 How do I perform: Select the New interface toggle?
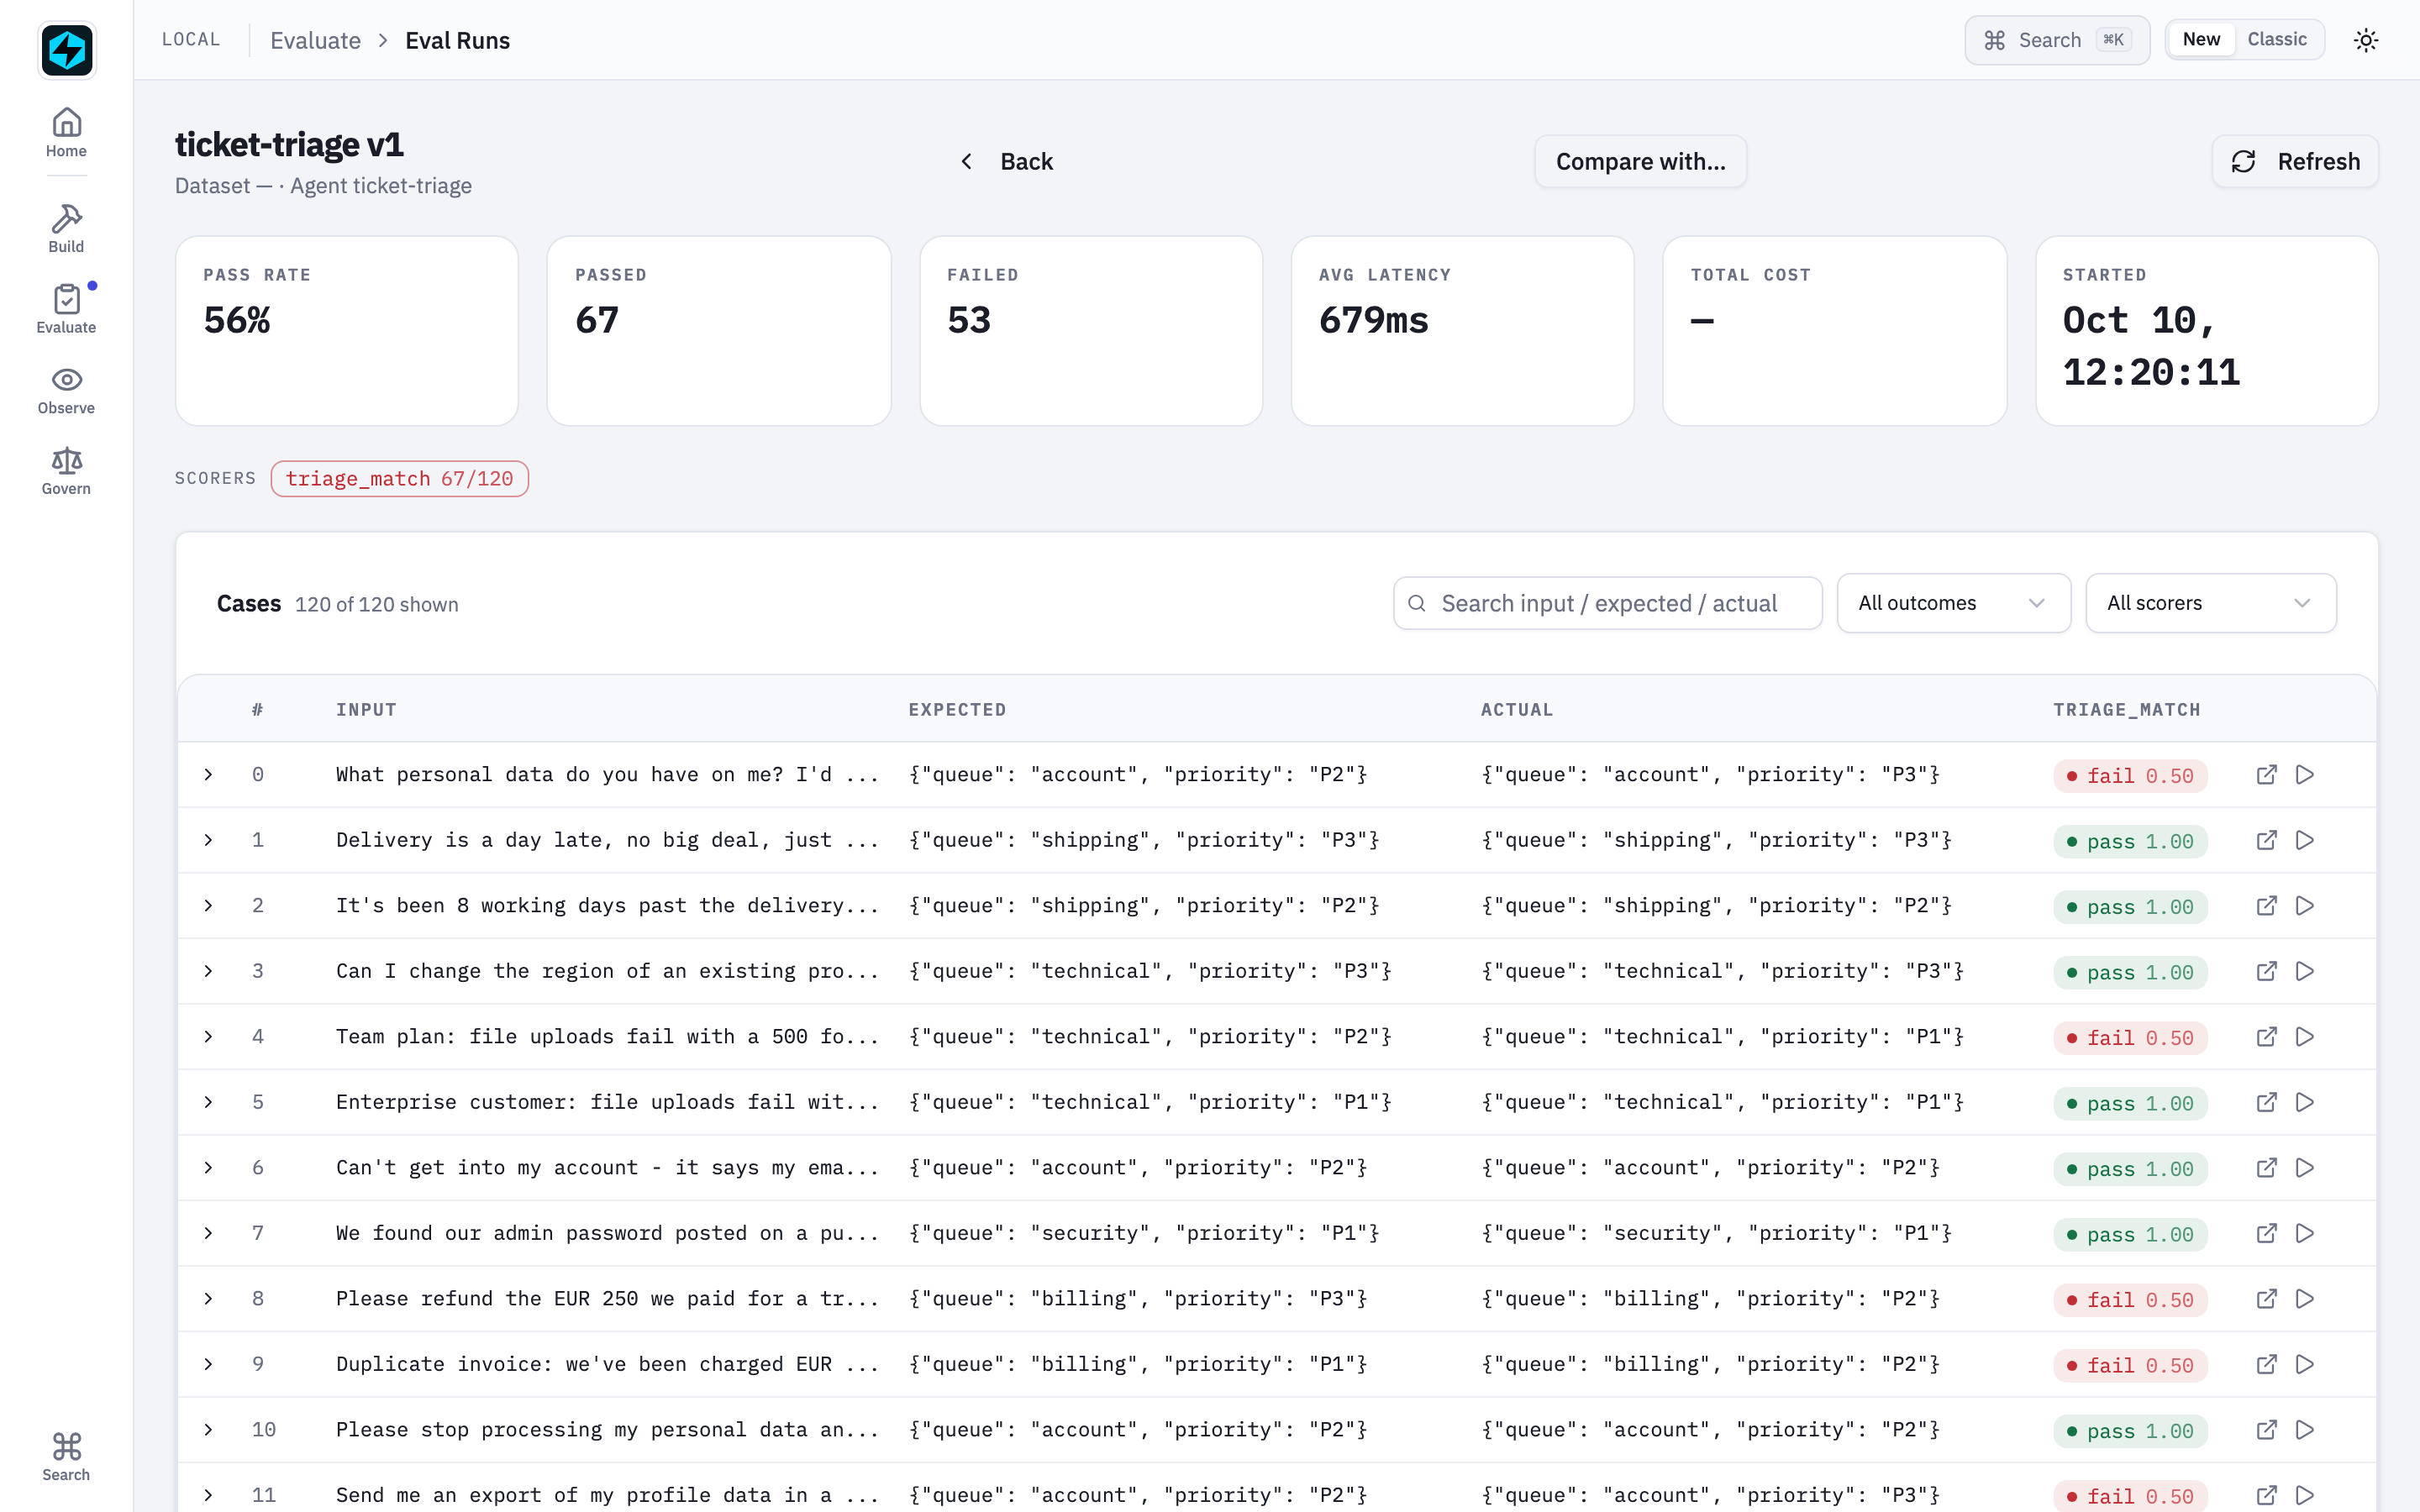click(2201, 39)
